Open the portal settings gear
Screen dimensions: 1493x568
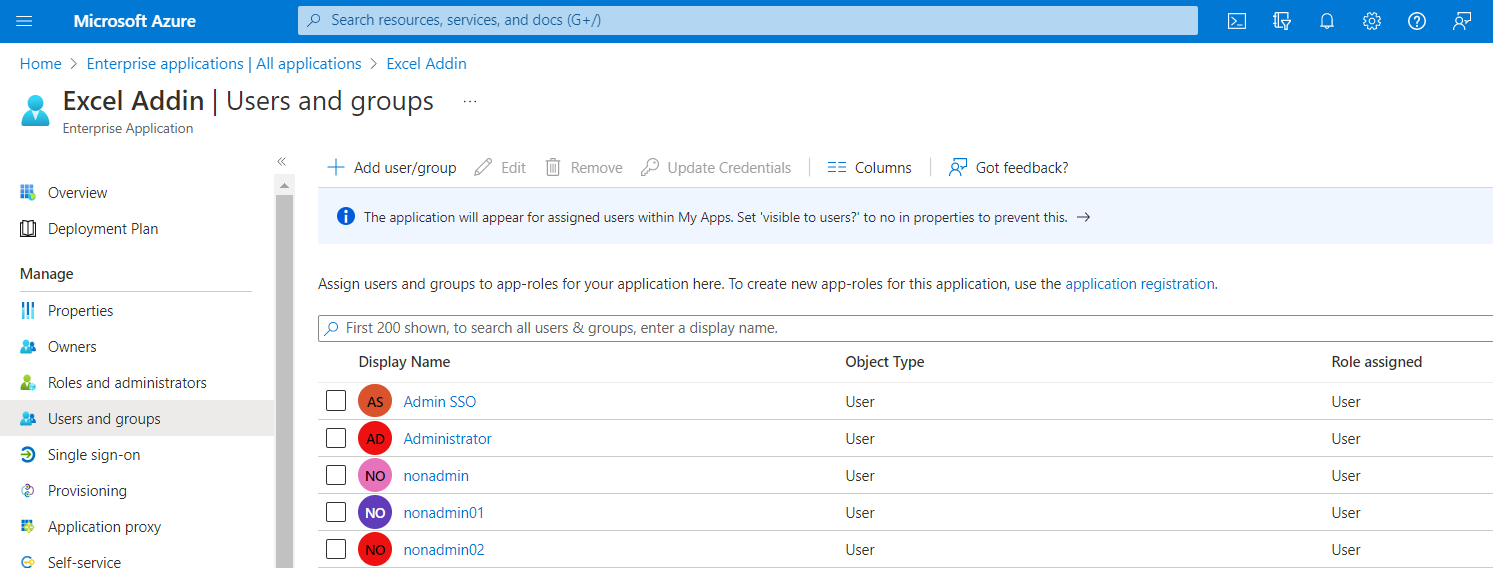point(1372,21)
